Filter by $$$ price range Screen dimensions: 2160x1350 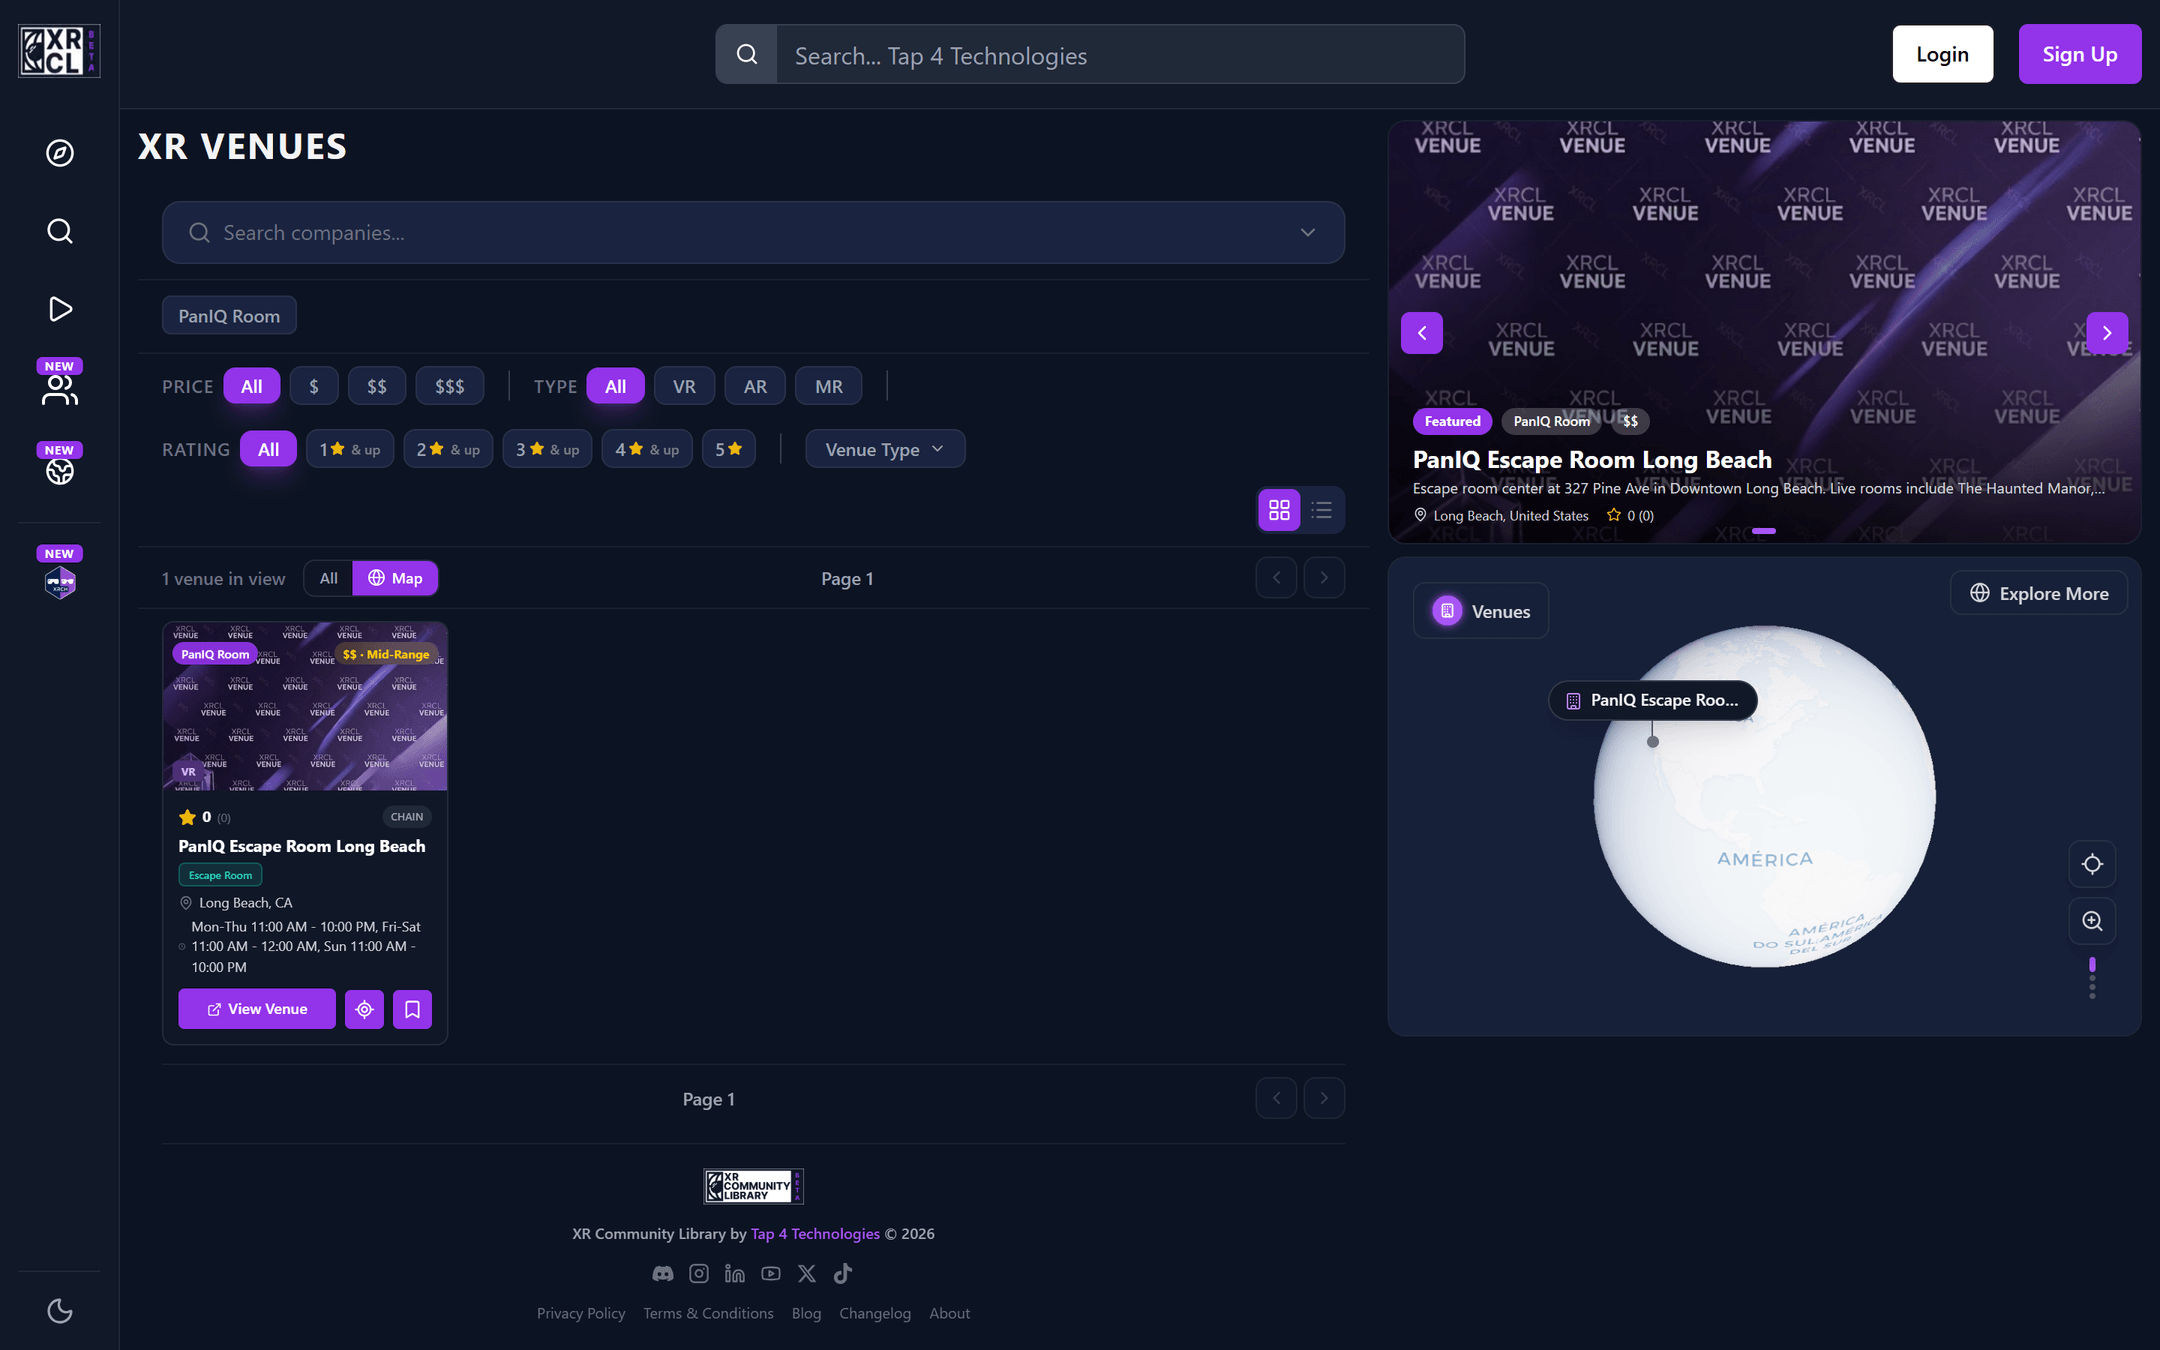click(450, 386)
